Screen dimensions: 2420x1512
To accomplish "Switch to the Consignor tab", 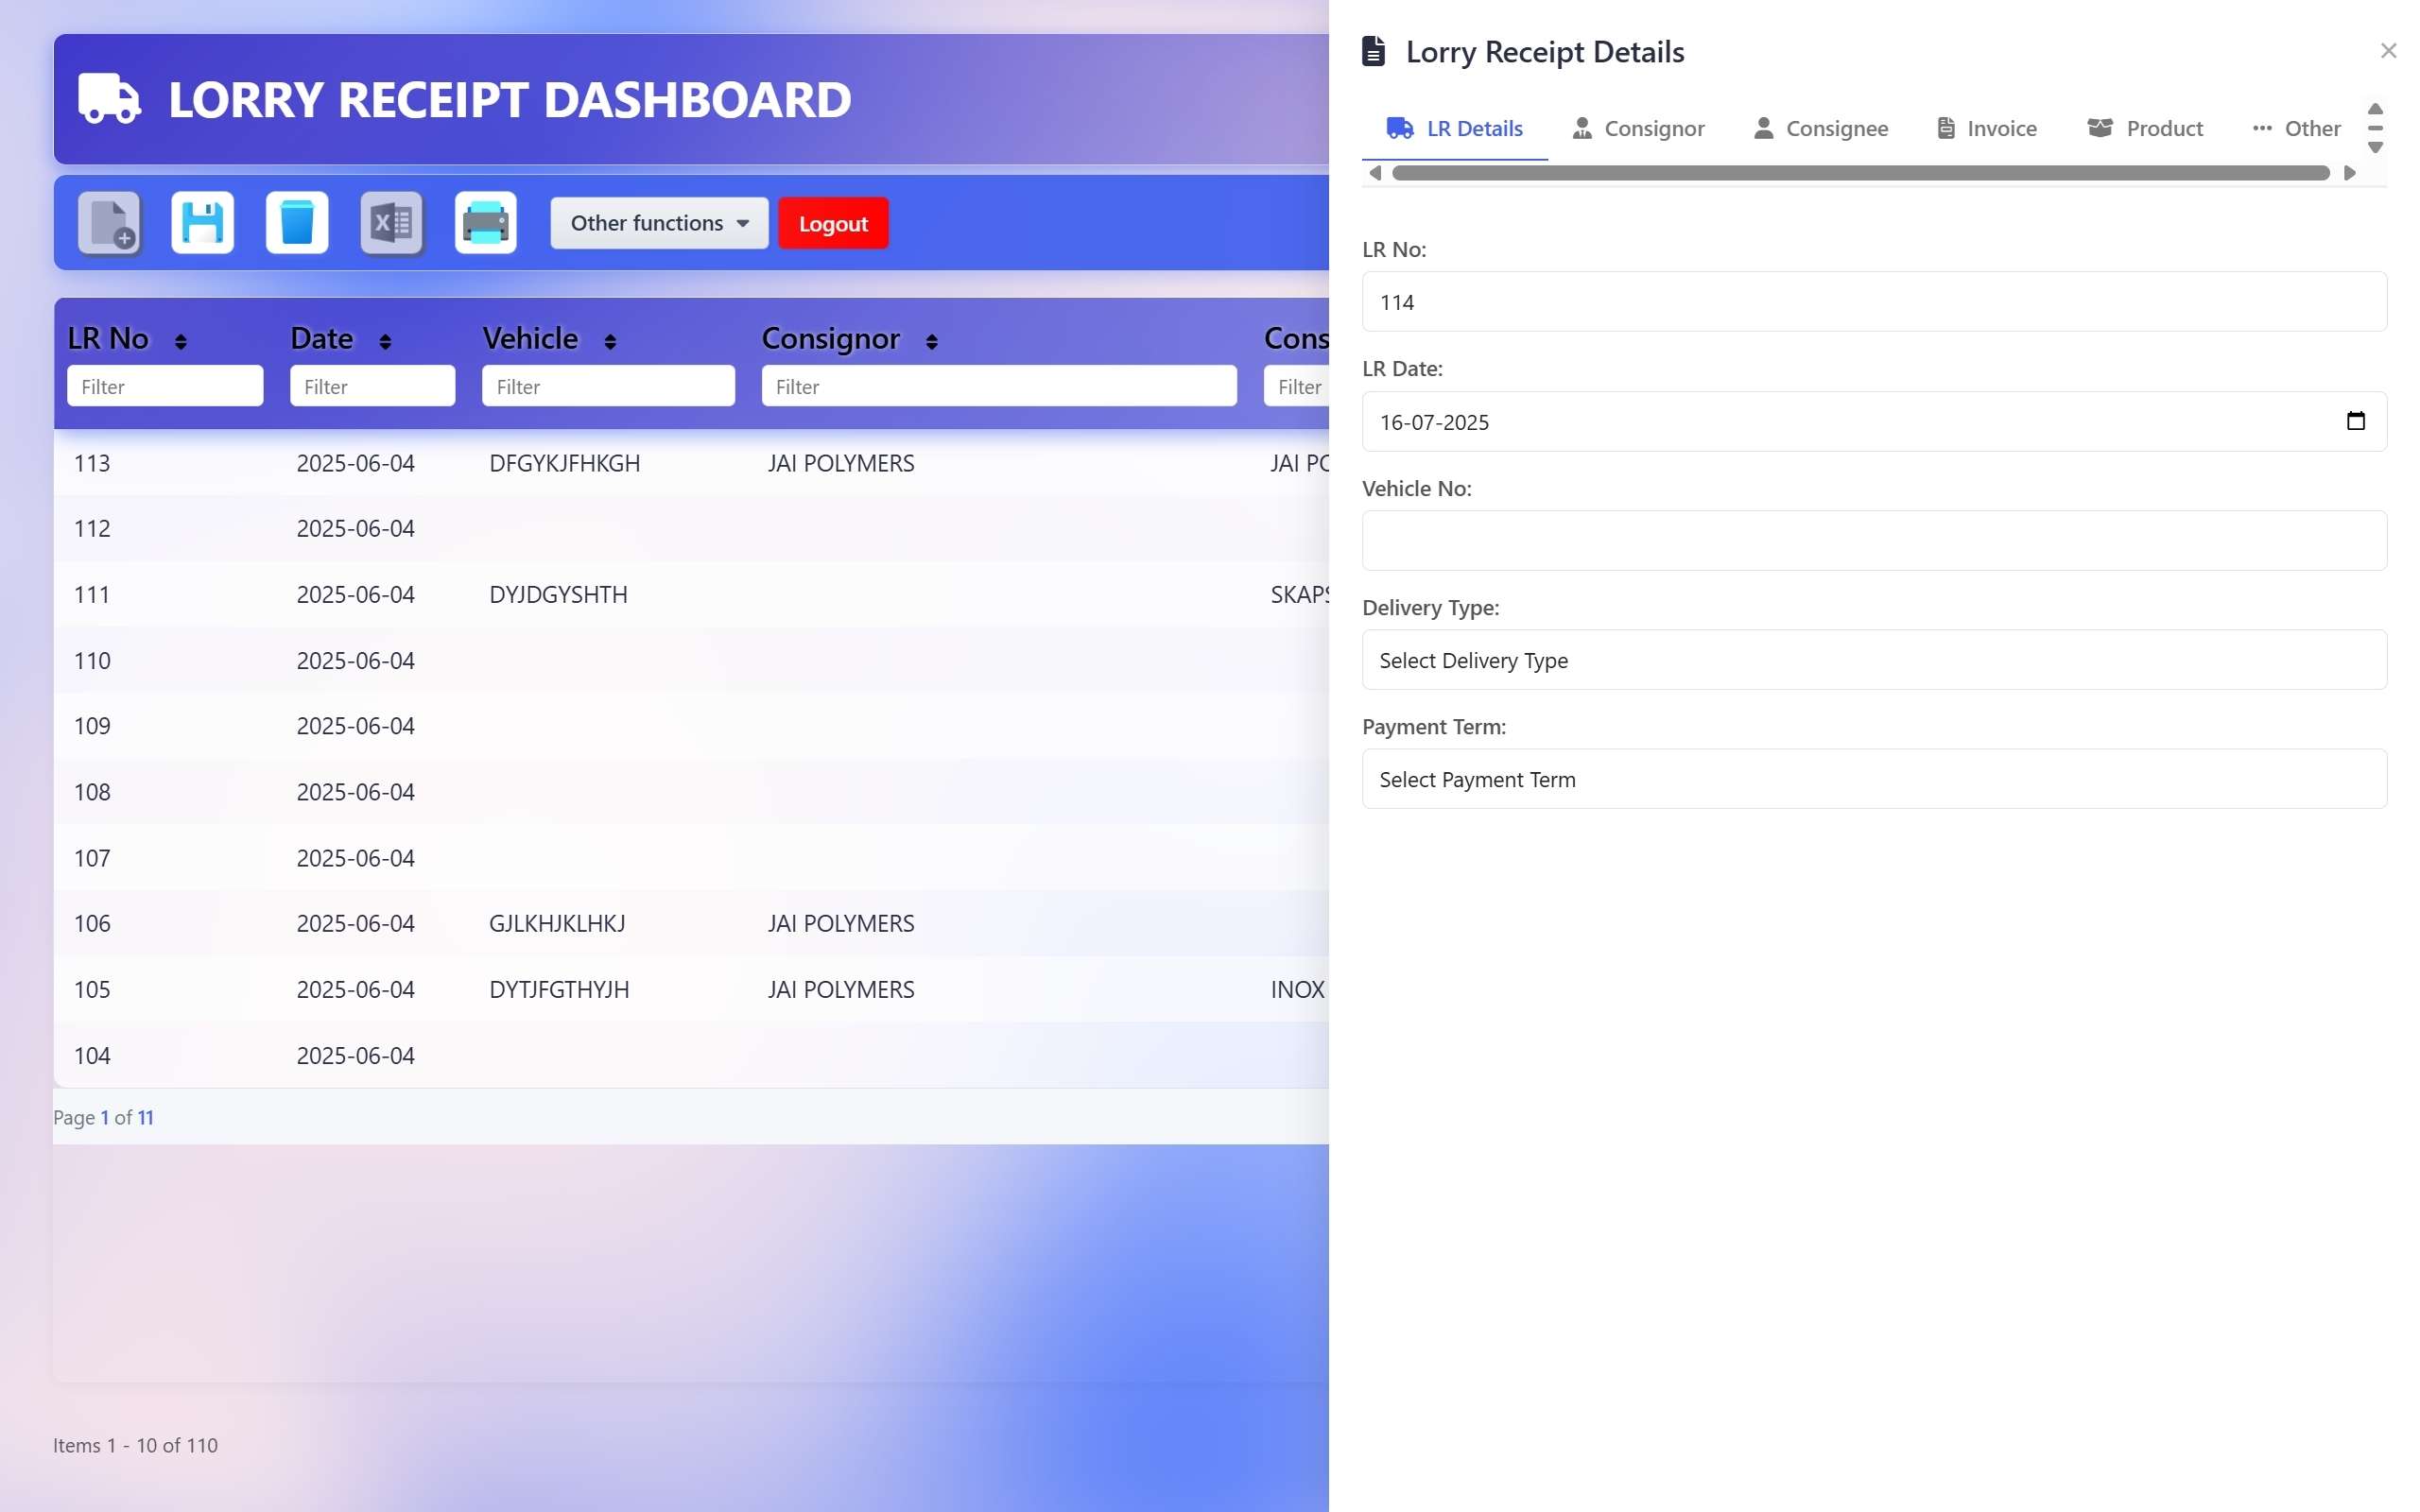I will [x=1639, y=127].
